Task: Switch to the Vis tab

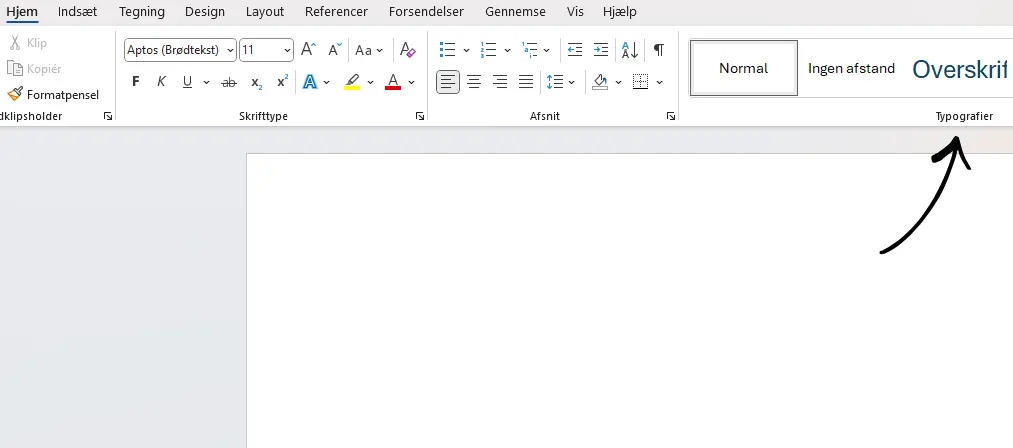Action: tap(575, 12)
